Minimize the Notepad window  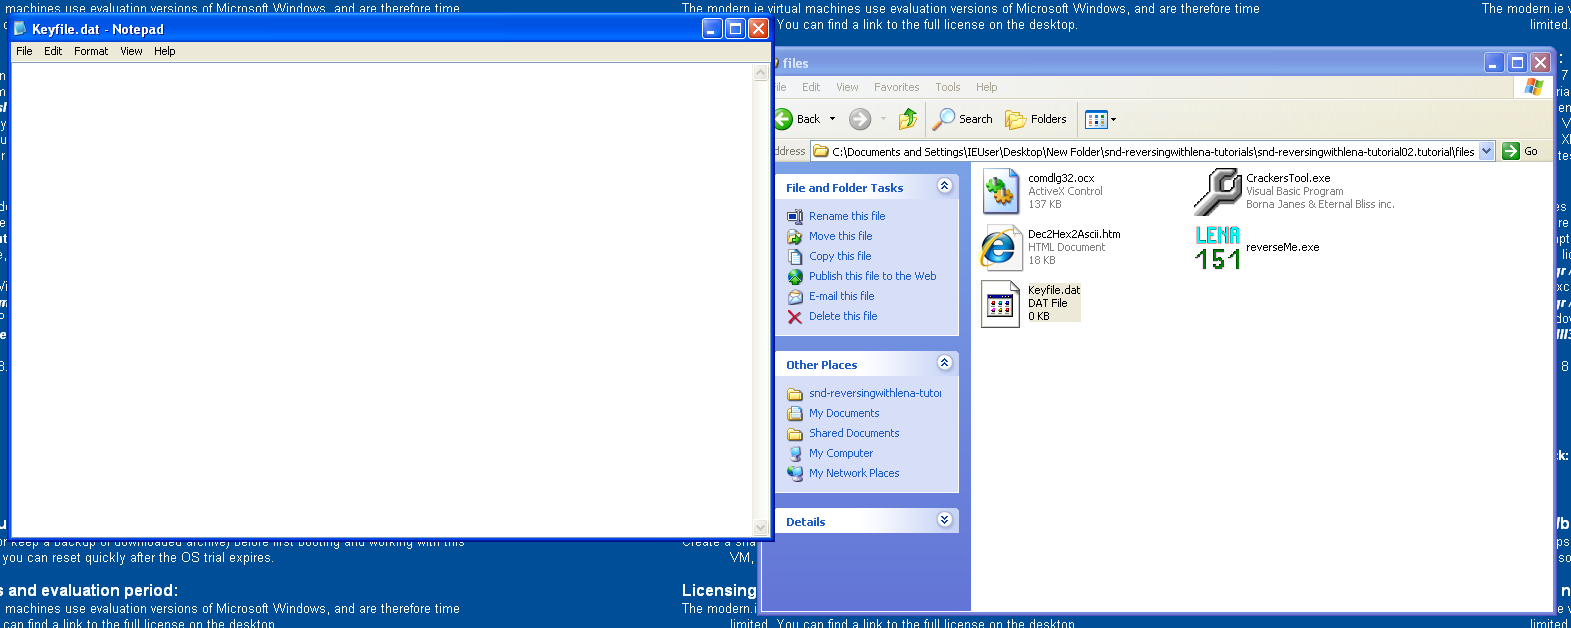pyautogui.click(x=712, y=29)
